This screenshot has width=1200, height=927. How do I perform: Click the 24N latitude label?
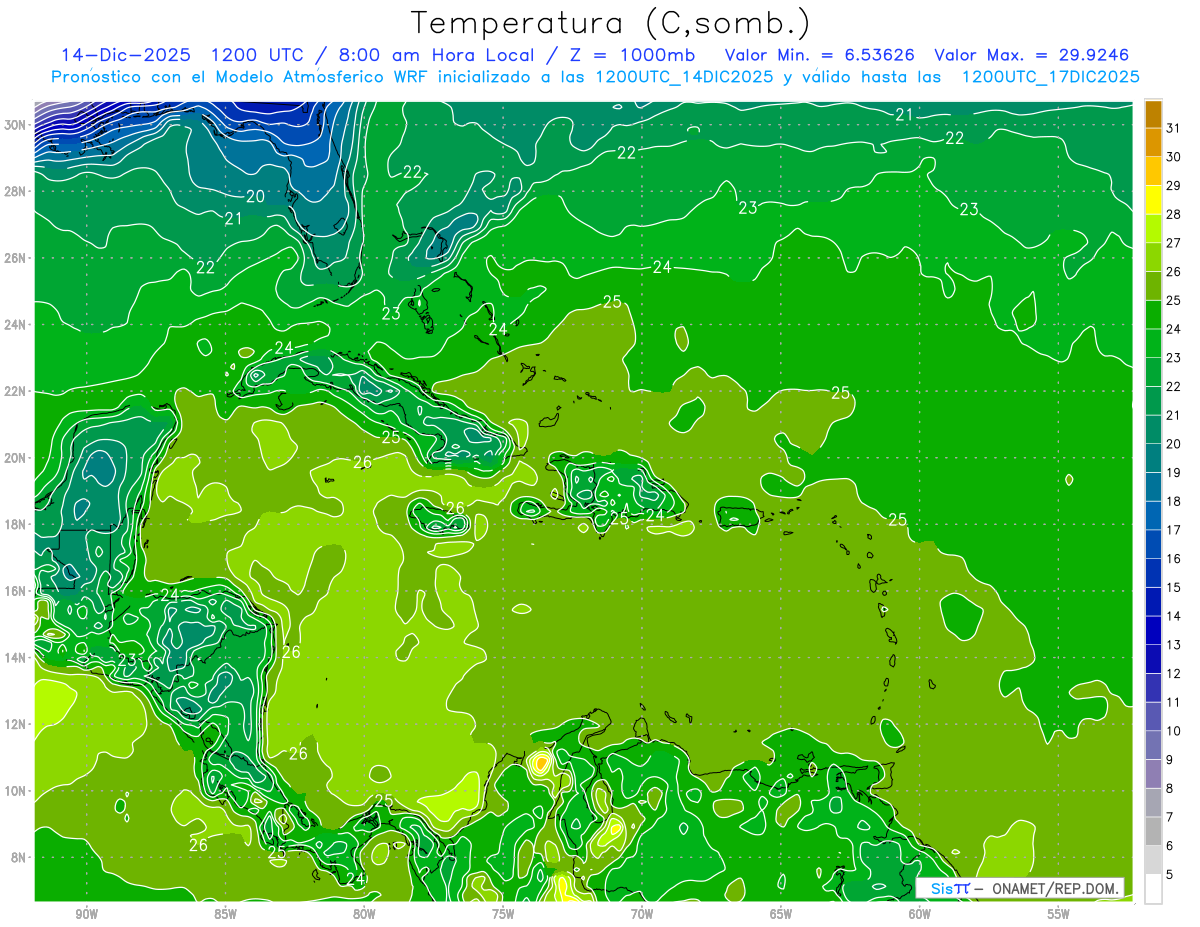[x=17, y=325]
